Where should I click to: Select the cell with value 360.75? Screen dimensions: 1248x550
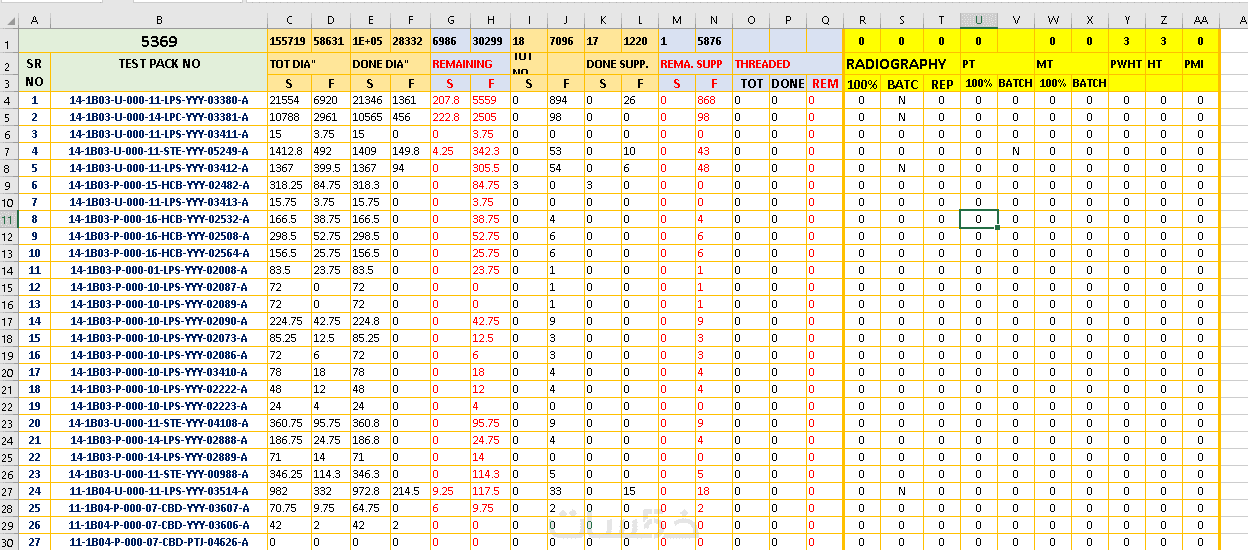289,423
